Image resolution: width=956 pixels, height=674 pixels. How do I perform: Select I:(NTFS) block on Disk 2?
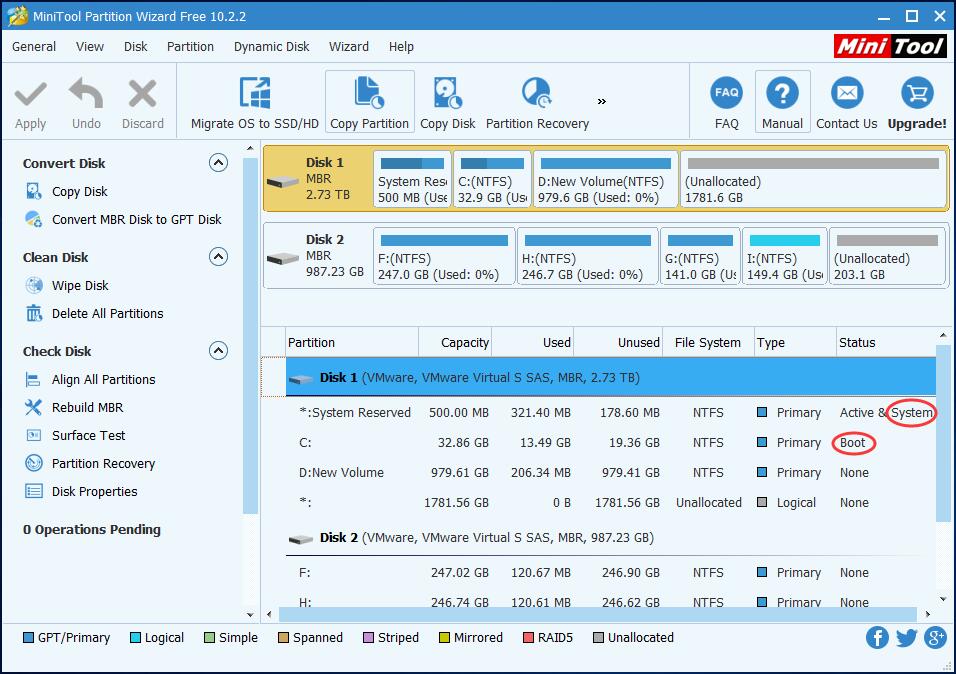coord(785,256)
